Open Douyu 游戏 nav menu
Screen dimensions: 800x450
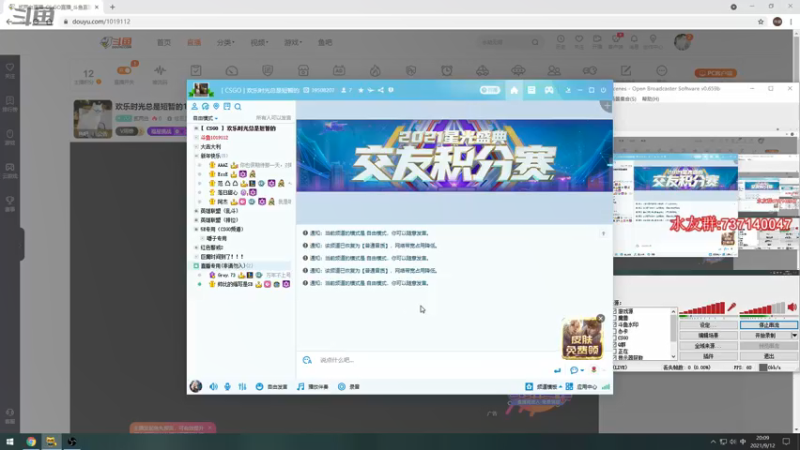point(293,42)
